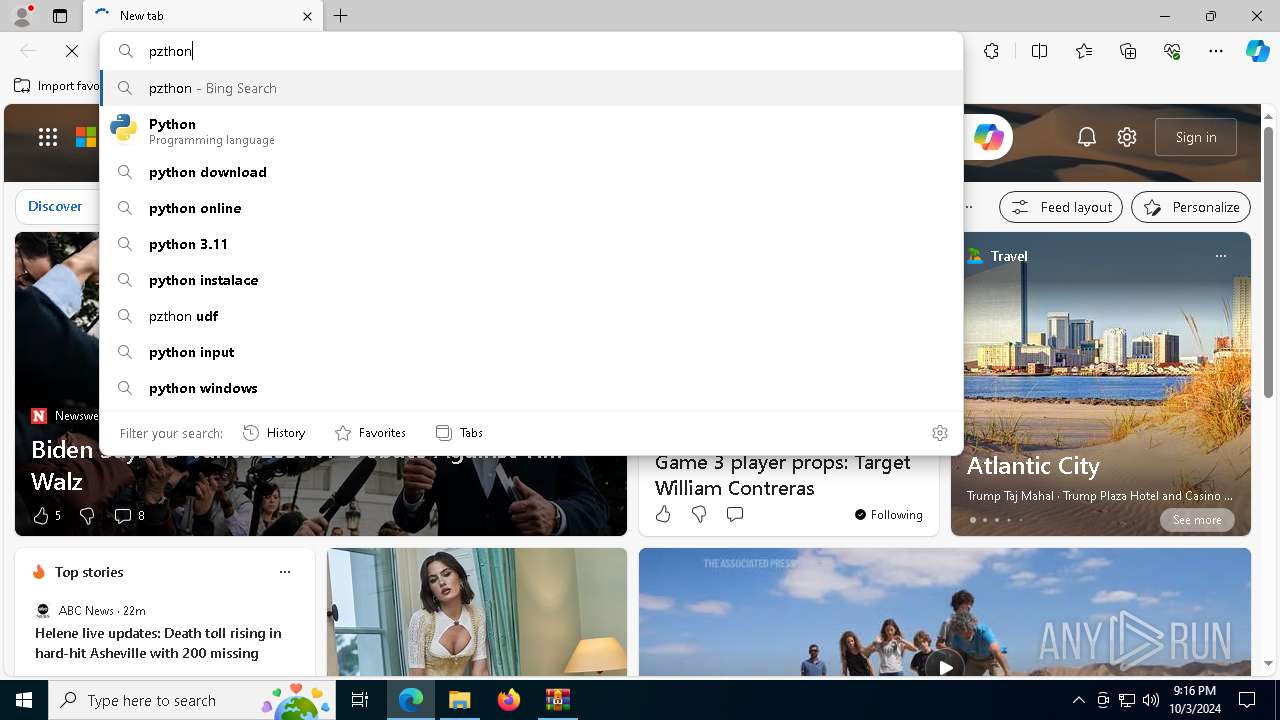Click See more on Atlantic City card
1280x720 pixels.
[1197, 520]
